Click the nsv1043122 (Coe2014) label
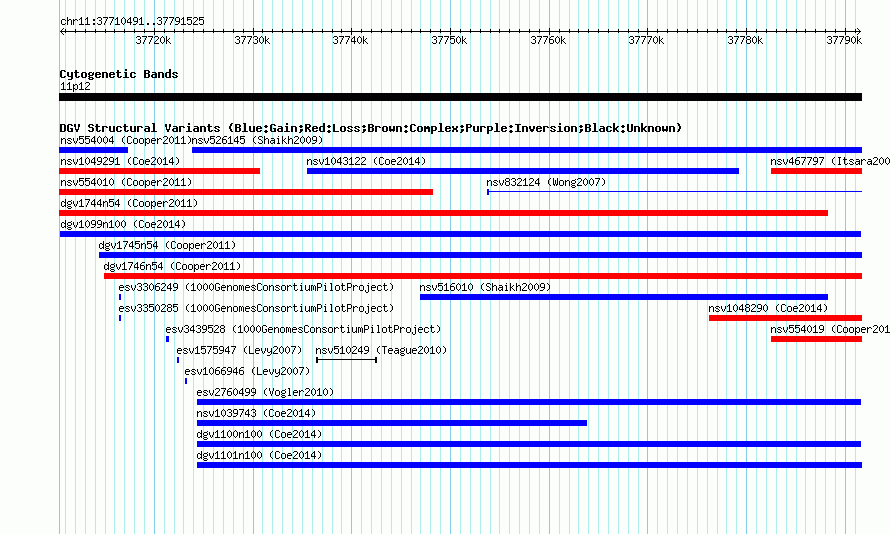890x534 pixels. 366,161
